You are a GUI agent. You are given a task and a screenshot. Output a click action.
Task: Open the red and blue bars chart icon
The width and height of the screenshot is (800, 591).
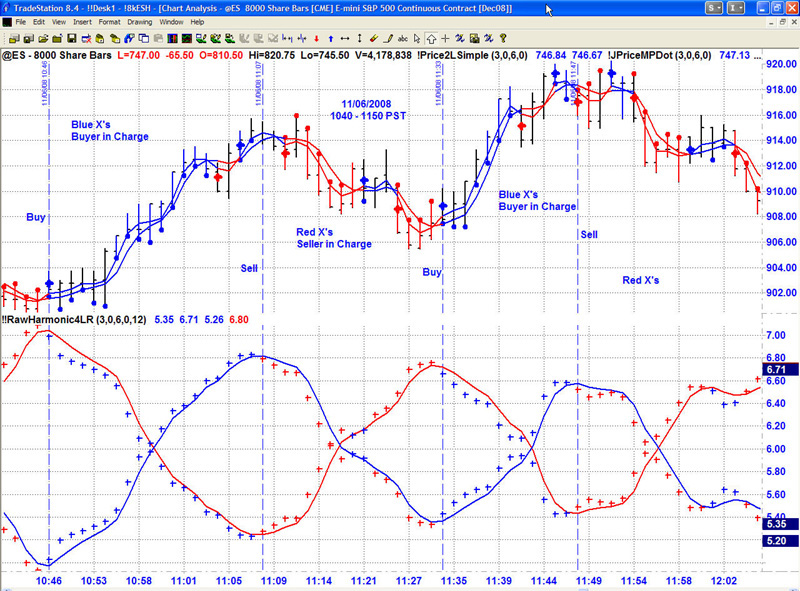[x=172, y=38]
